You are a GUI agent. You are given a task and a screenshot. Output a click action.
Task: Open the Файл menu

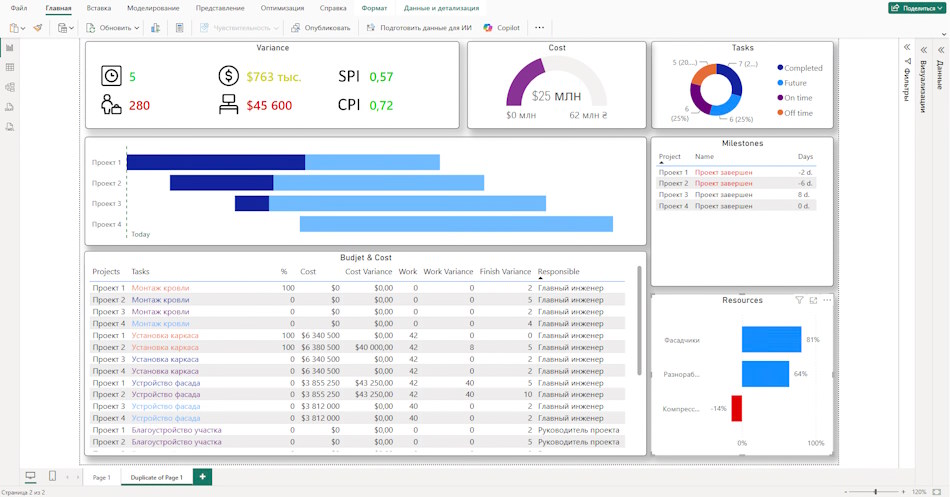(x=19, y=8)
